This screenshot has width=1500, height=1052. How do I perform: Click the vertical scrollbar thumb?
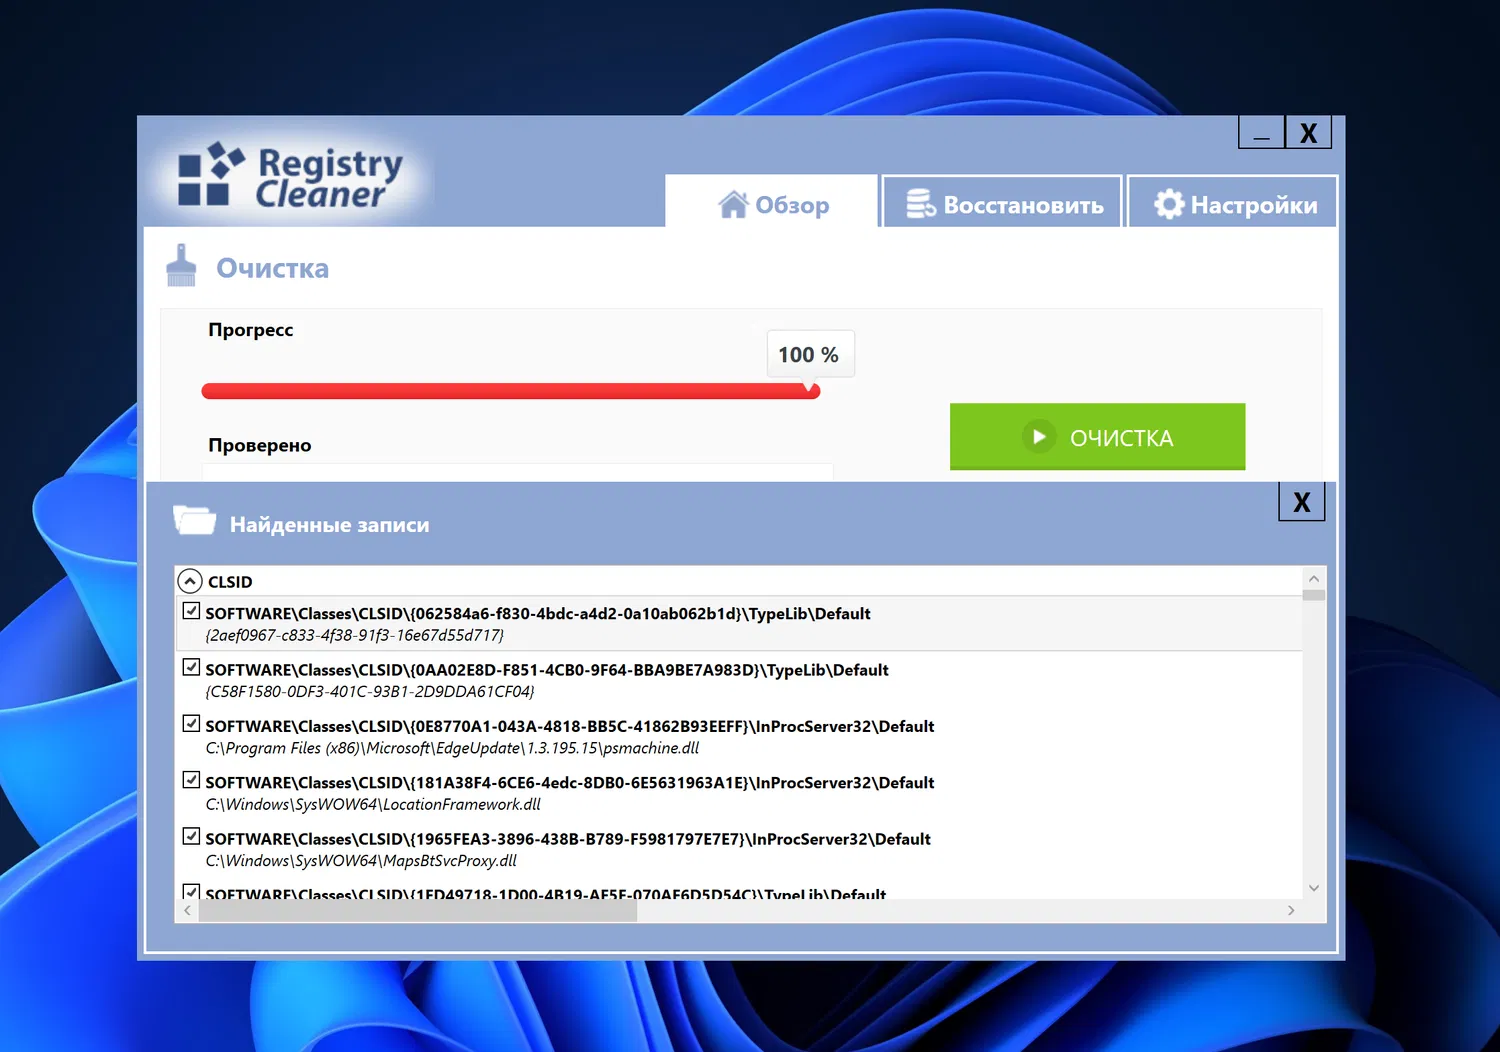(x=1314, y=595)
